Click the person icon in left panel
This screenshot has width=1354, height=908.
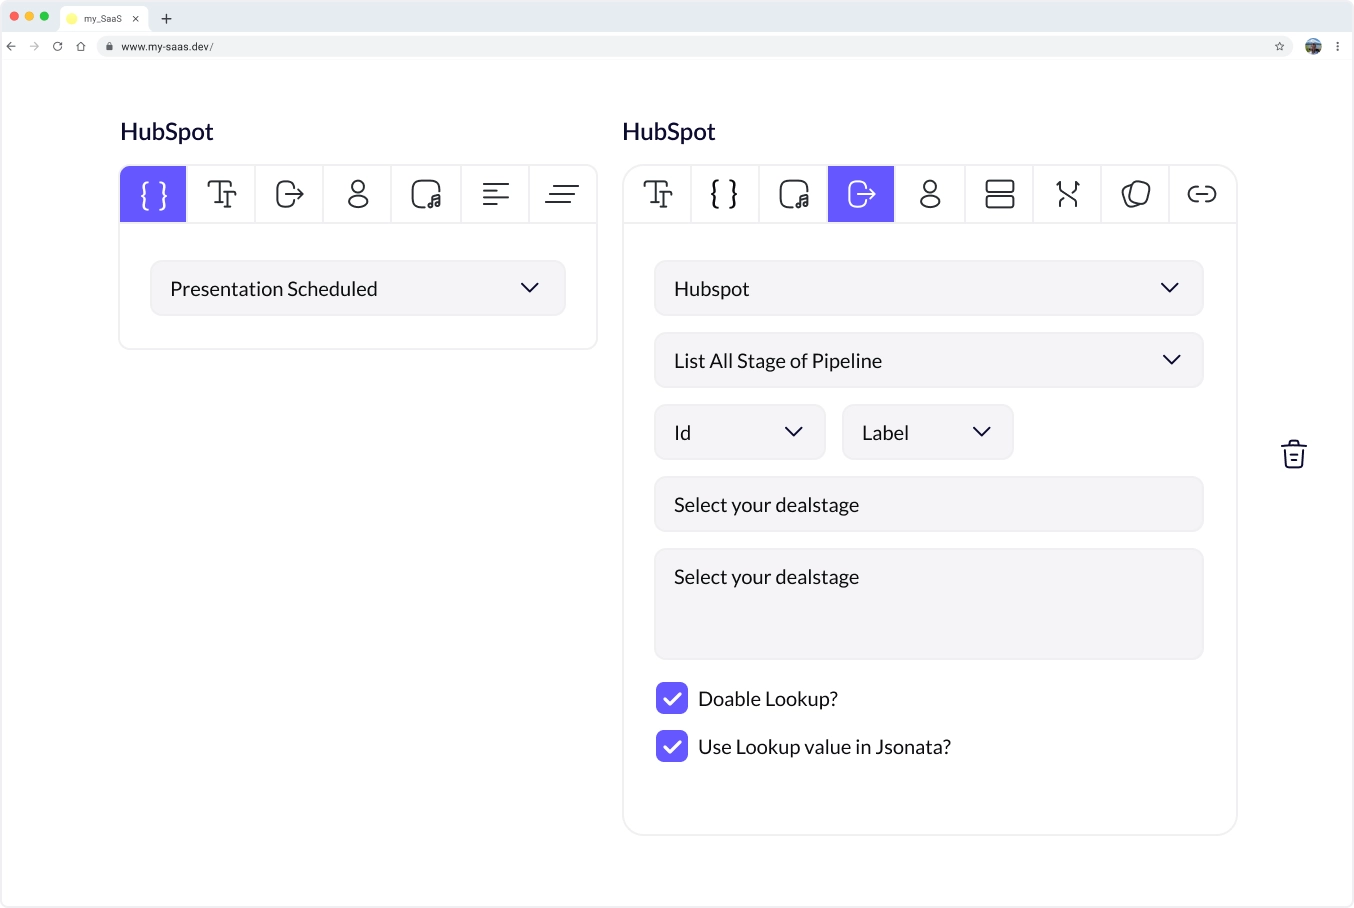358,194
